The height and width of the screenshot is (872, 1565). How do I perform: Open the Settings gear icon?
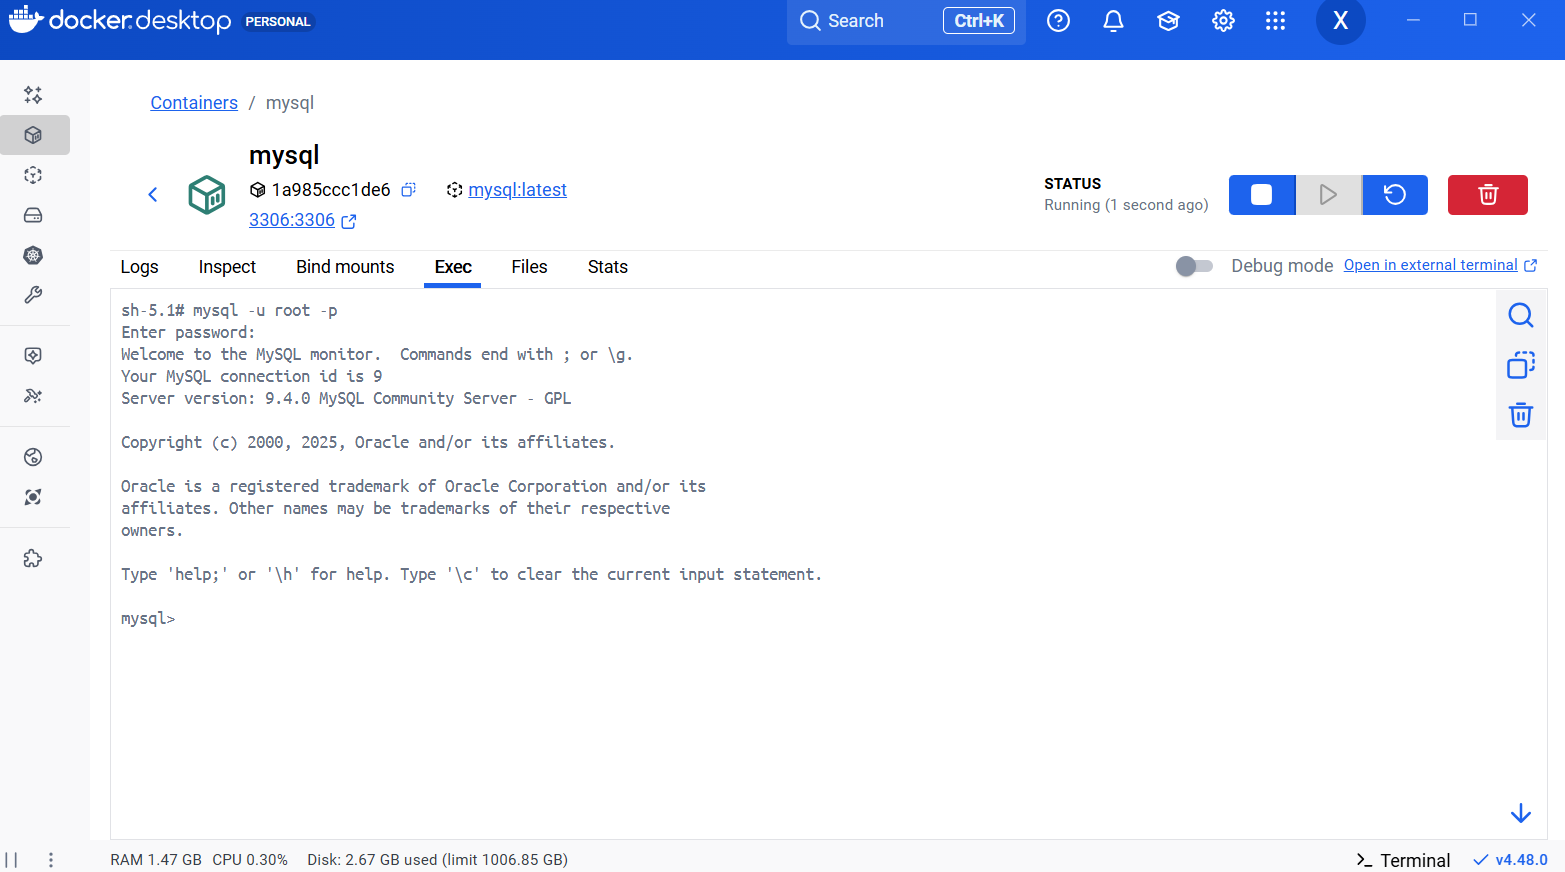tap(1223, 21)
